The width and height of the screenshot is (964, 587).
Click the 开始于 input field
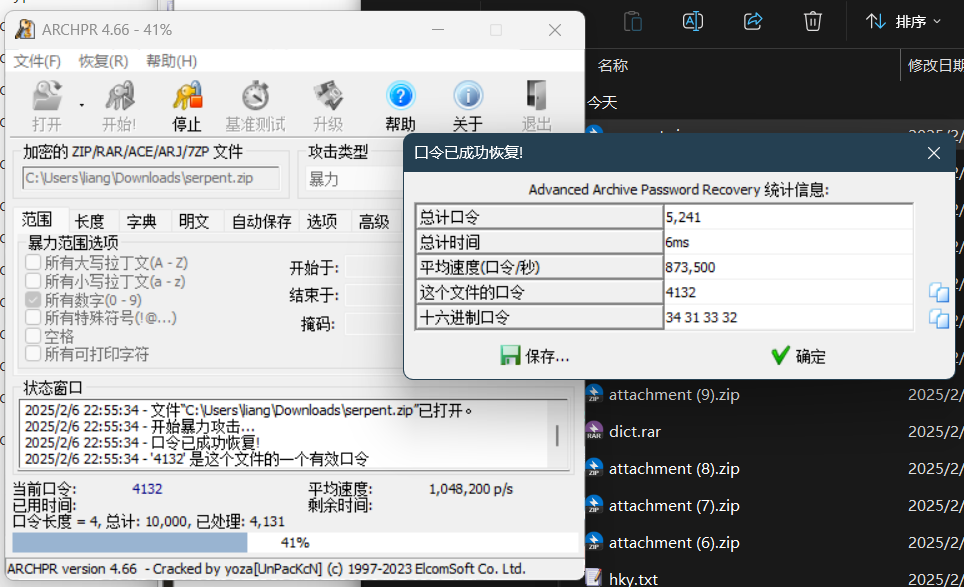tap(374, 267)
